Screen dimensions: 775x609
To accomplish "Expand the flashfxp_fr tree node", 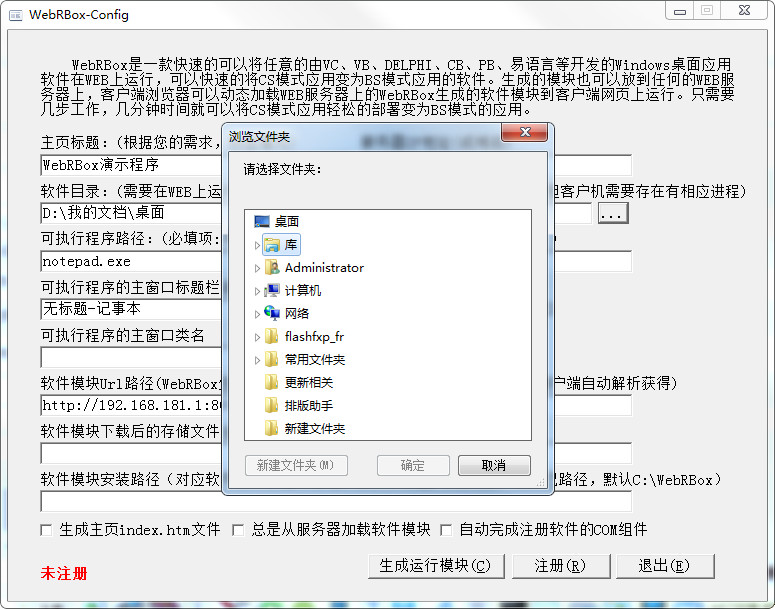I will [x=257, y=337].
